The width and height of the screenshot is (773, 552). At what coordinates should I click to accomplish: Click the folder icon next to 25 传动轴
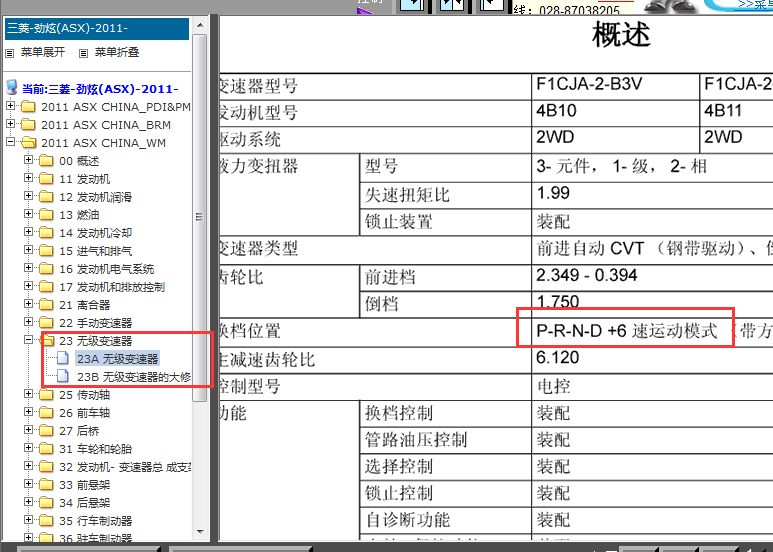click(x=46, y=395)
